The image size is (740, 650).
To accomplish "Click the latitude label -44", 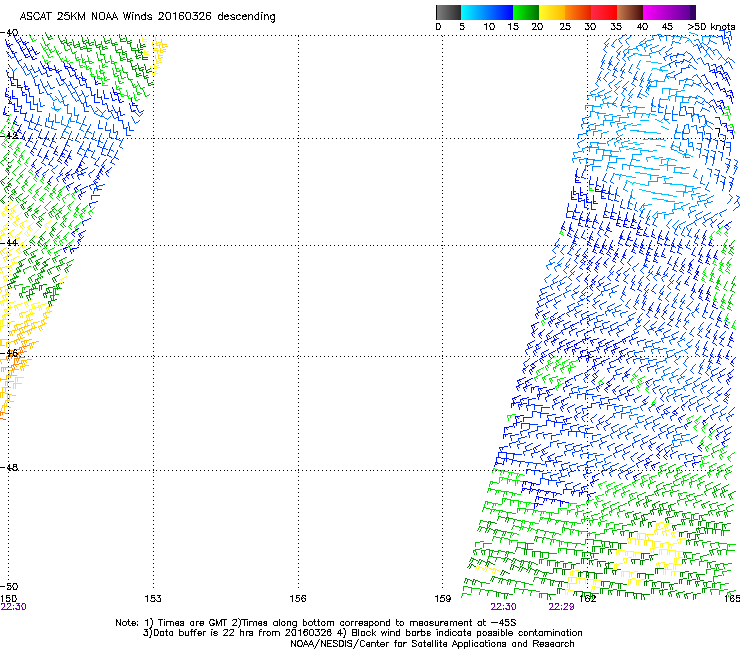I will 9,243.
